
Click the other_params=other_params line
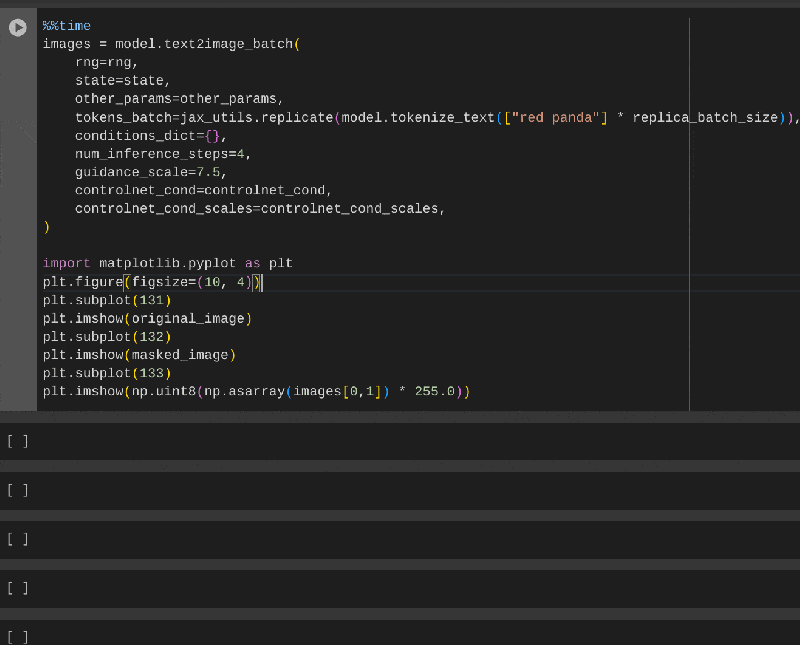(179, 99)
